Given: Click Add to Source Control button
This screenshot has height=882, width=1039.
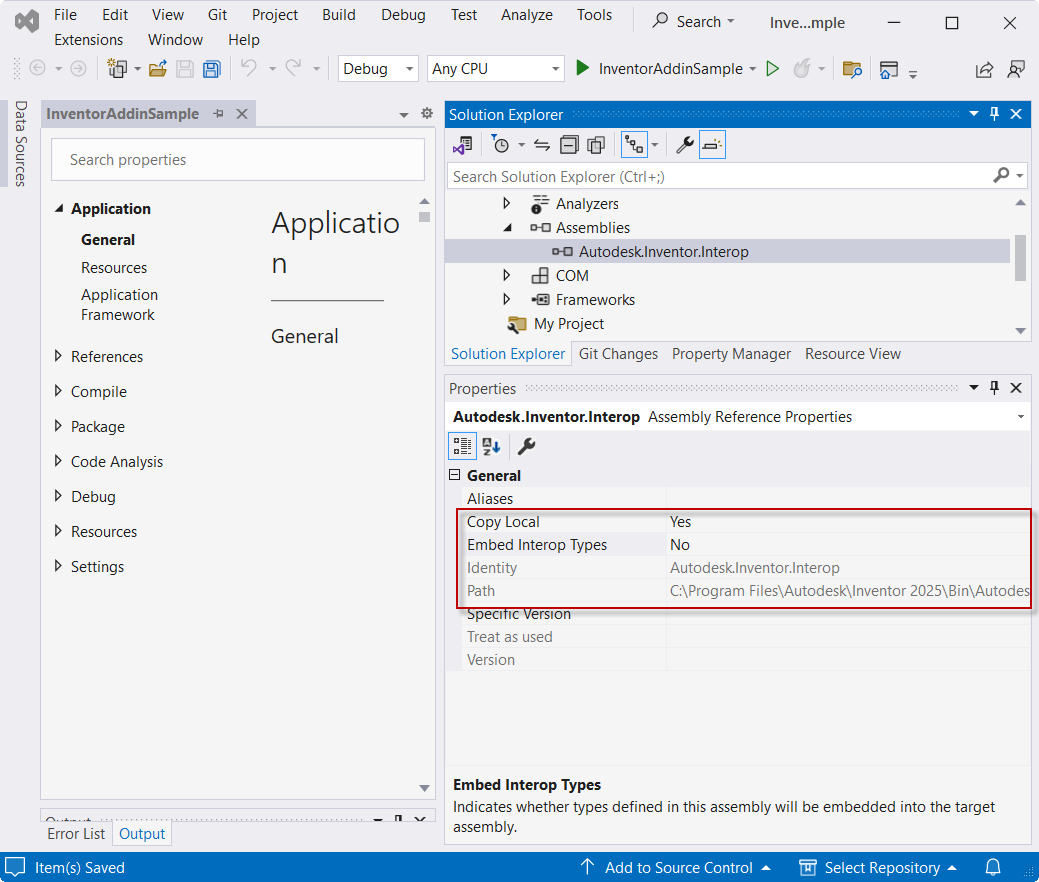Looking at the screenshot, I should coord(676,867).
